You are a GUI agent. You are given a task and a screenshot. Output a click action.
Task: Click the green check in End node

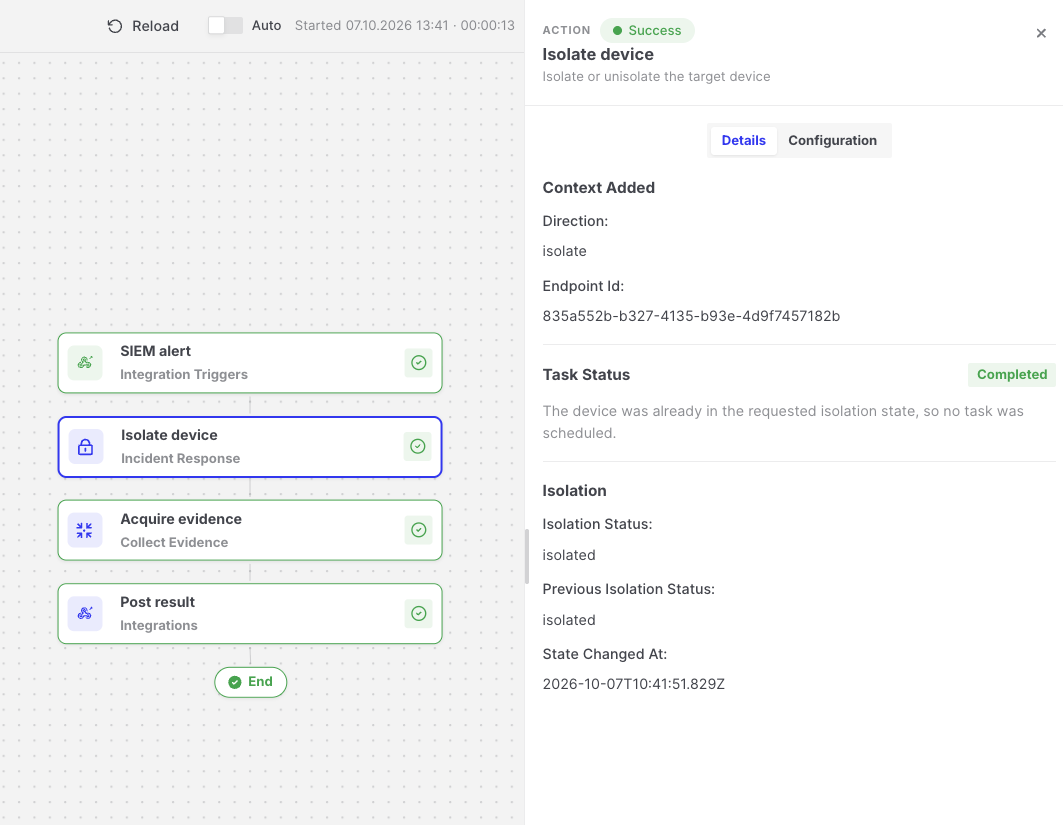pyautogui.click(x=235, y=682)
